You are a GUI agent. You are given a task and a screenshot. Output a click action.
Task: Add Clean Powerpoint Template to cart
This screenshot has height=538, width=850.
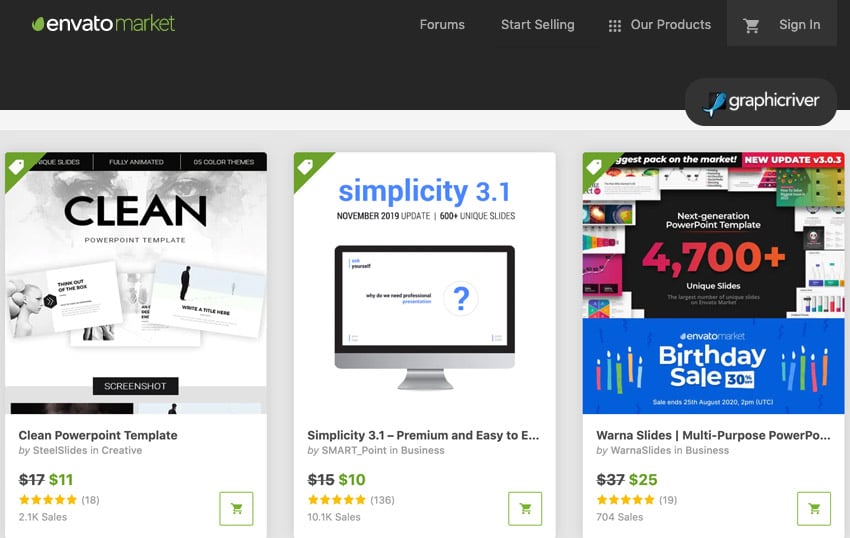236,508
